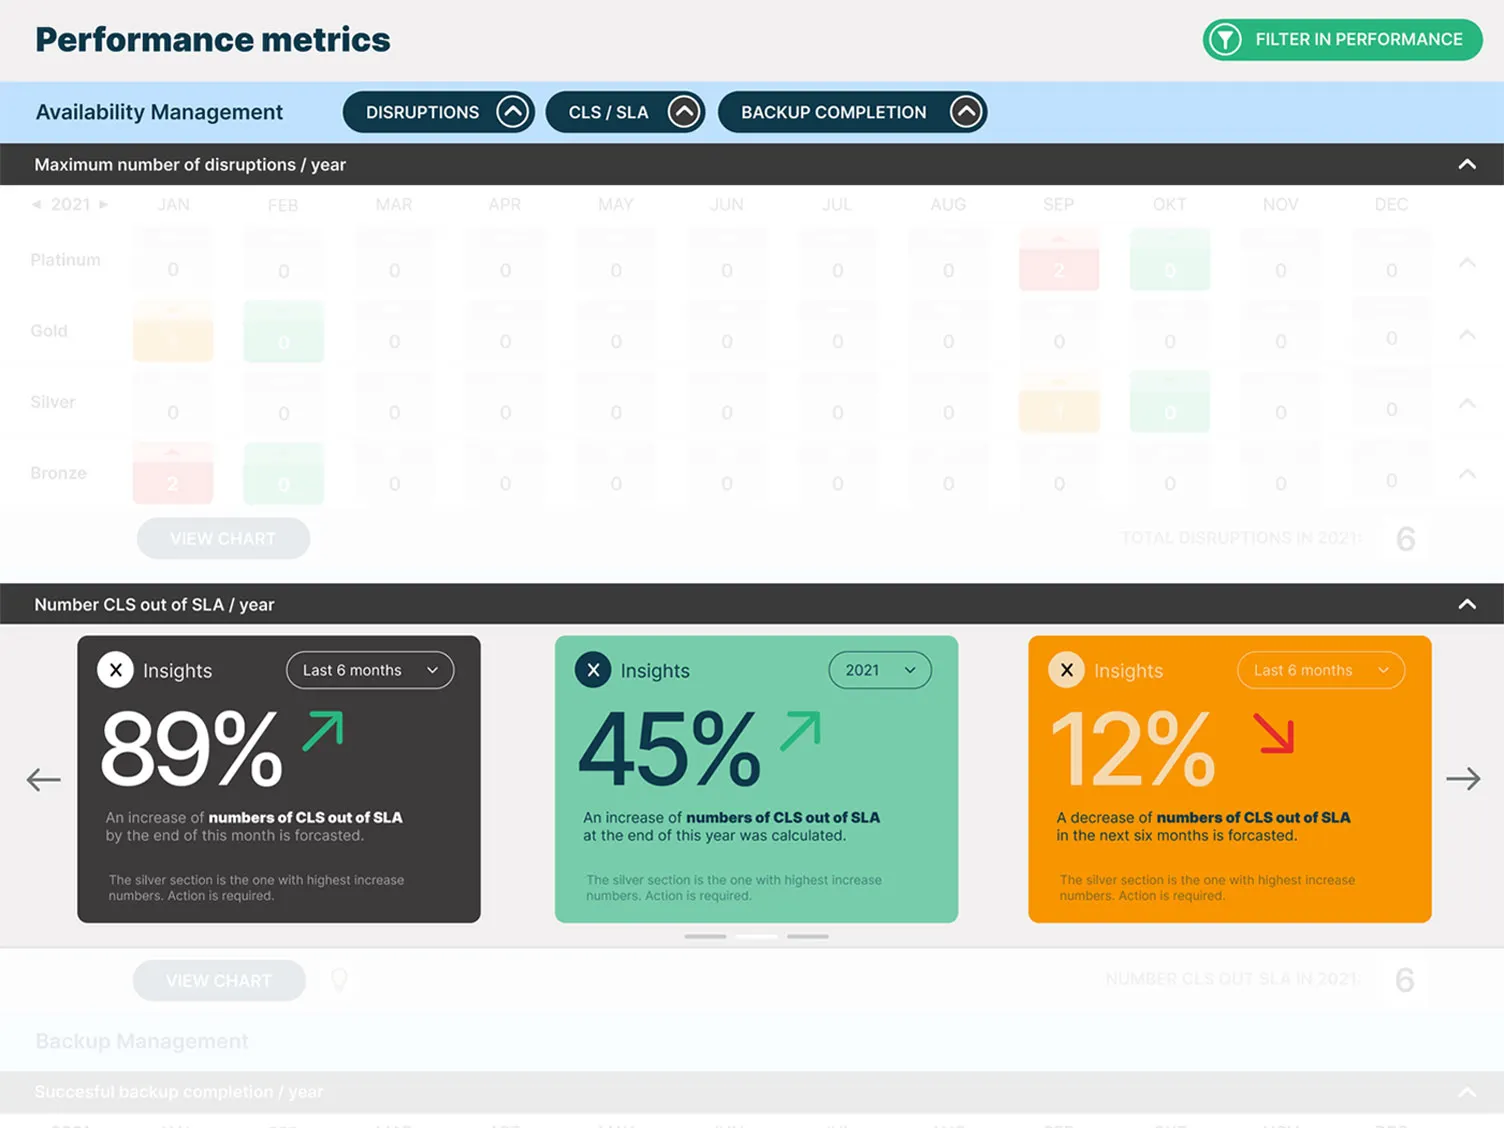Image resolution: width=1504 pixels, height=1128 pixels.
Task: Toggle the CLS / SLA chevron circle
Action: click(684, 112)
